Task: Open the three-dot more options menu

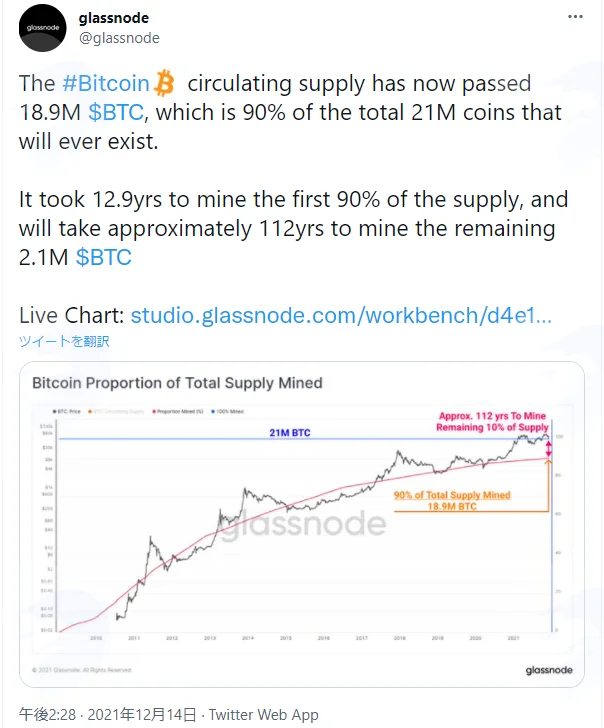Action: (x=575, y=17)
